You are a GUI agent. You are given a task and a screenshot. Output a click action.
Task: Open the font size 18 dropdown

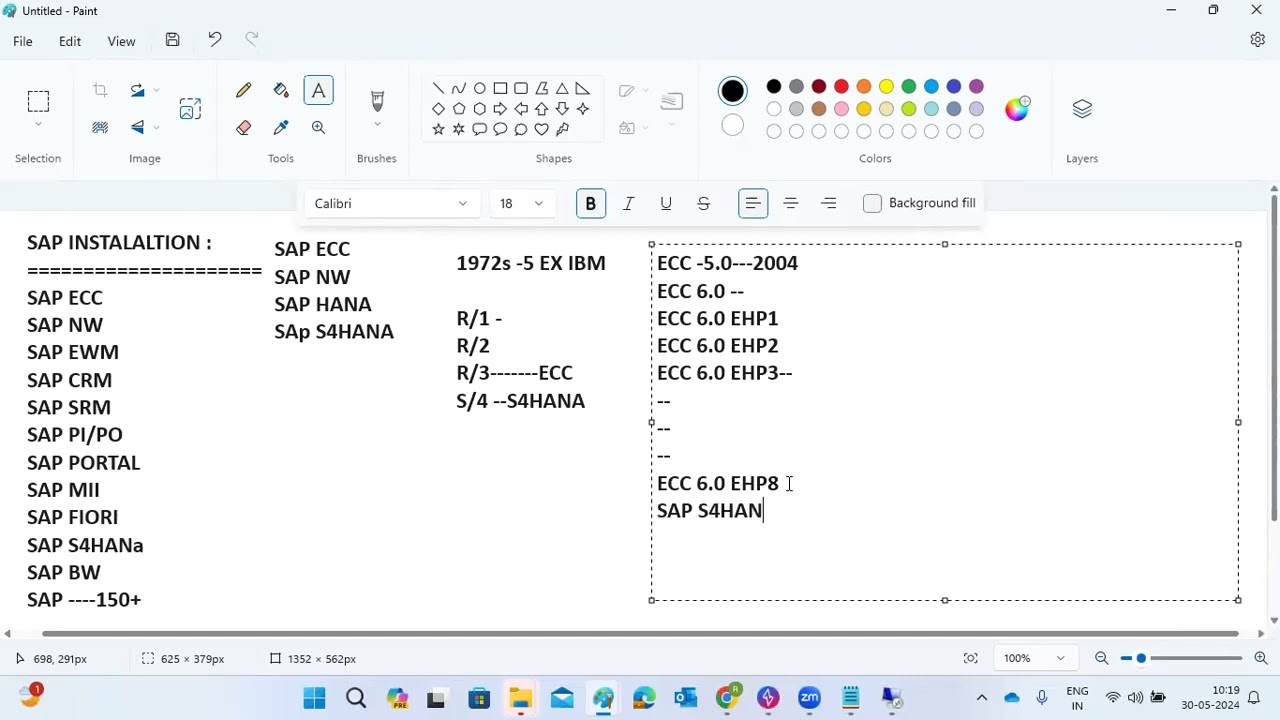click(522, 203)
